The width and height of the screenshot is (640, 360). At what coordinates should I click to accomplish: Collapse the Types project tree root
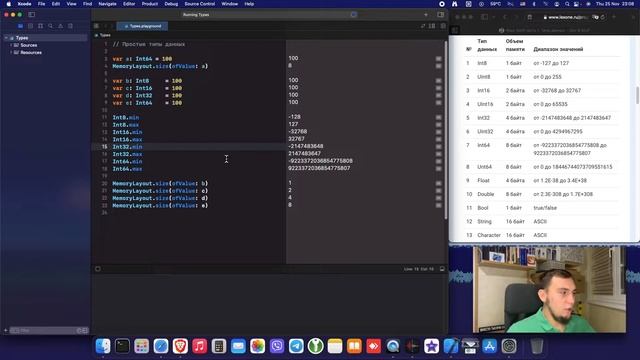point(6,38)
